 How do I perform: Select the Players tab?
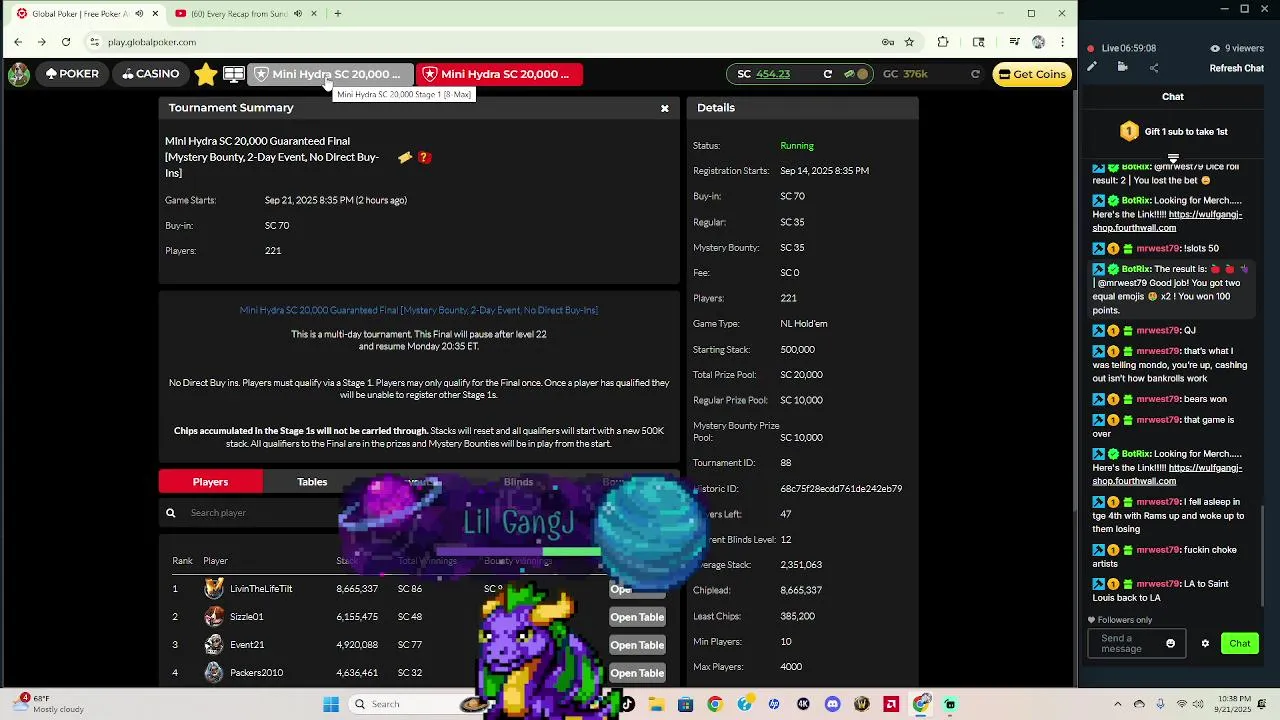tap(210, 482)
